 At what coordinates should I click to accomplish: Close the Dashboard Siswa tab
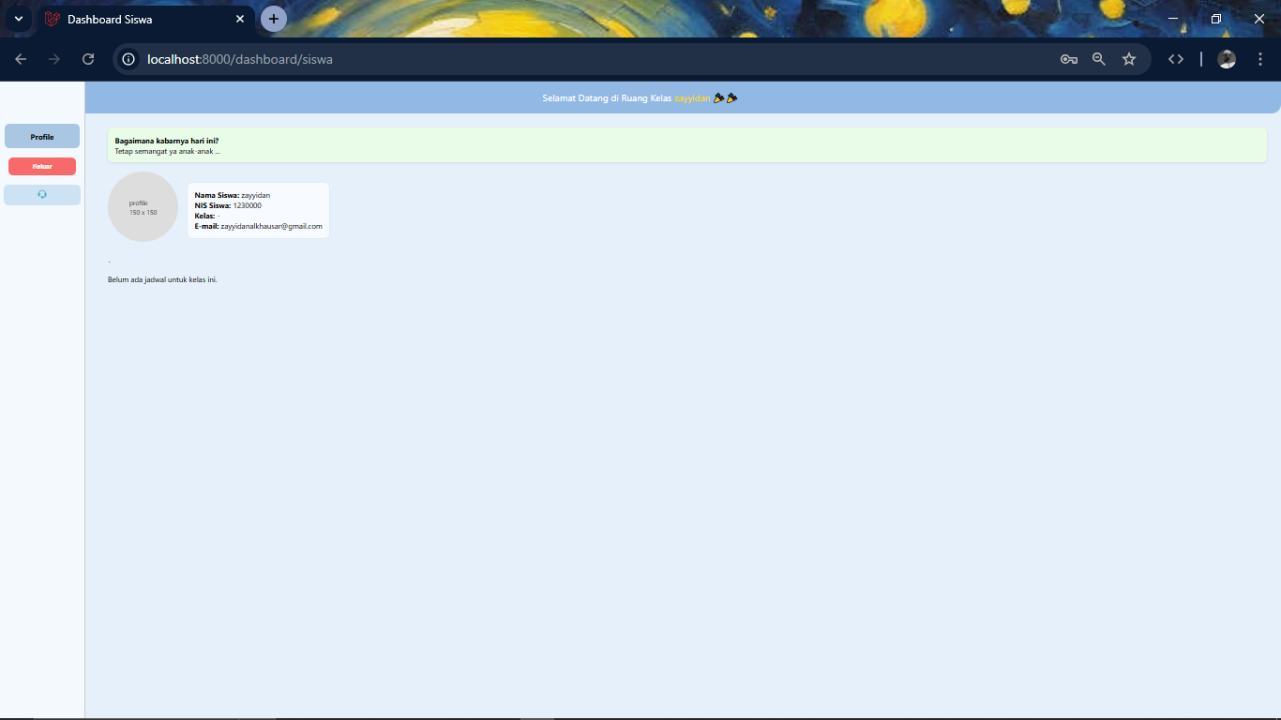[x=240, y=19]
